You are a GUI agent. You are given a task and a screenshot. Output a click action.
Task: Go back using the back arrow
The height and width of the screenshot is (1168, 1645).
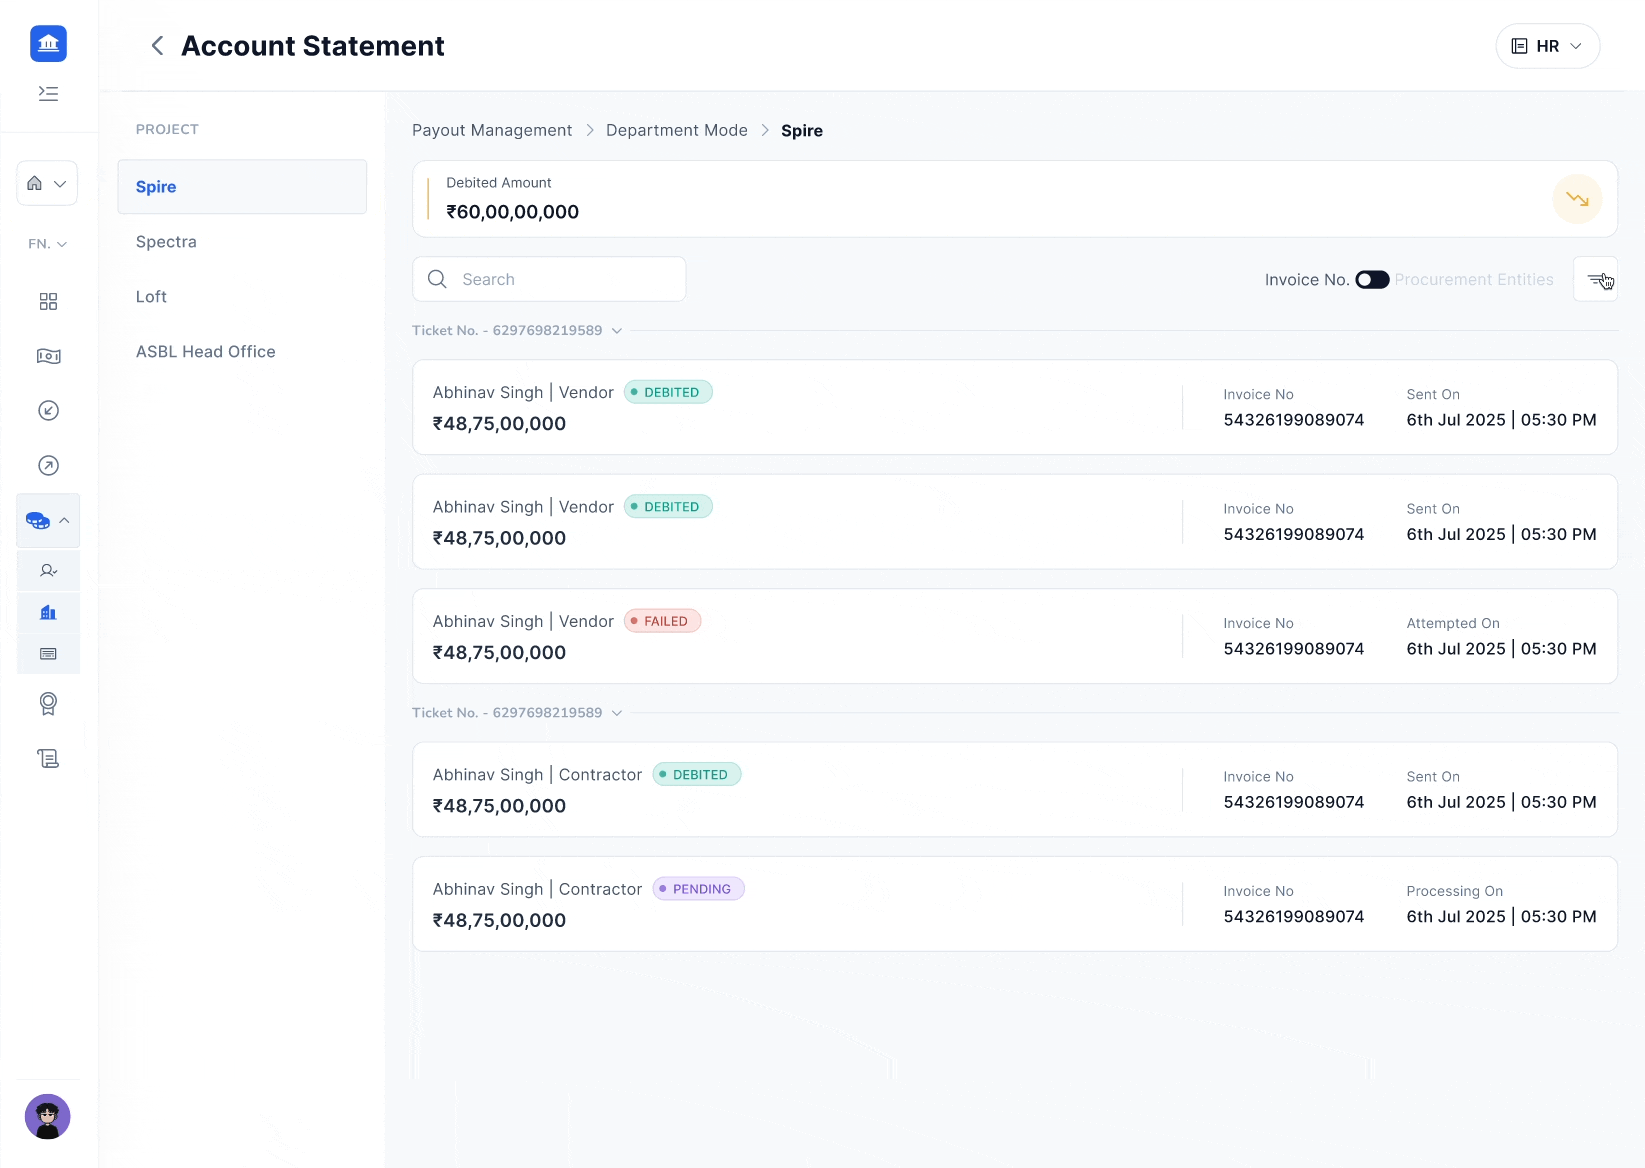point(157,46)
